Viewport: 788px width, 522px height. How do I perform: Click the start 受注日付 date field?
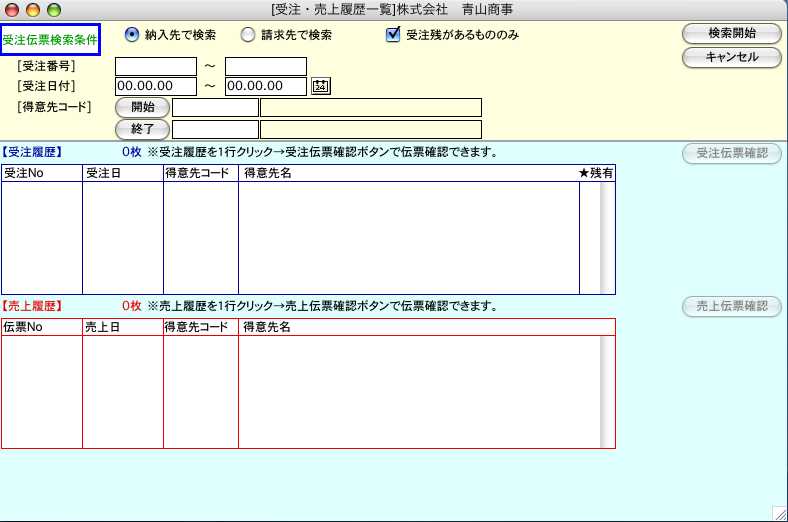click(x=155, y=86)
